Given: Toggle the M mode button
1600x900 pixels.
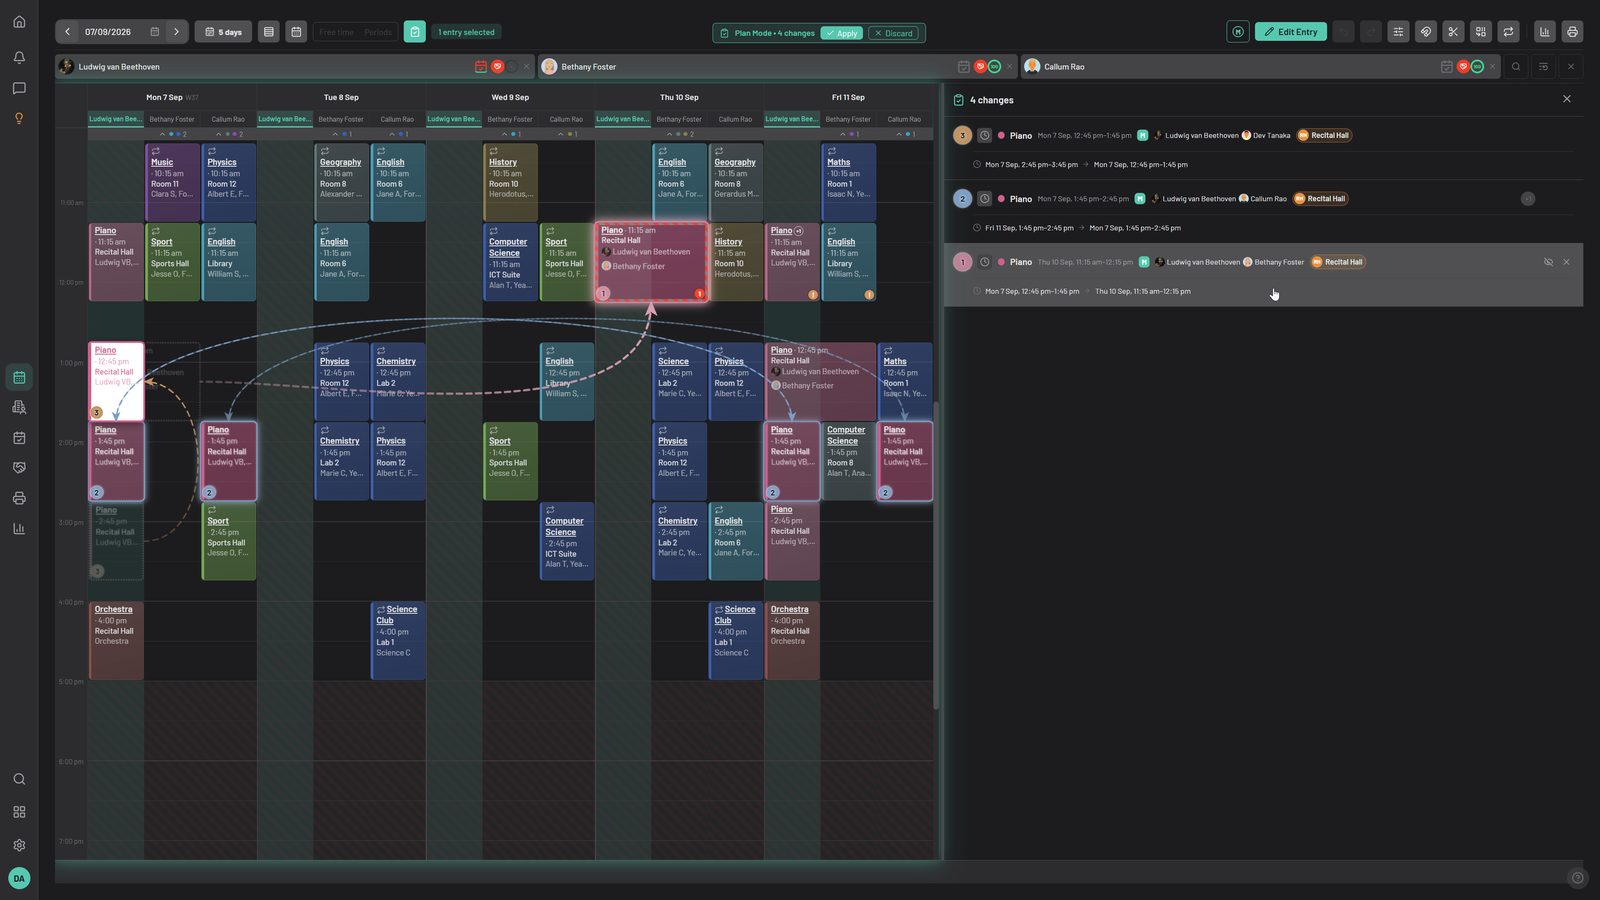Looking at the screenshot, I should [x=1238, y=32].
